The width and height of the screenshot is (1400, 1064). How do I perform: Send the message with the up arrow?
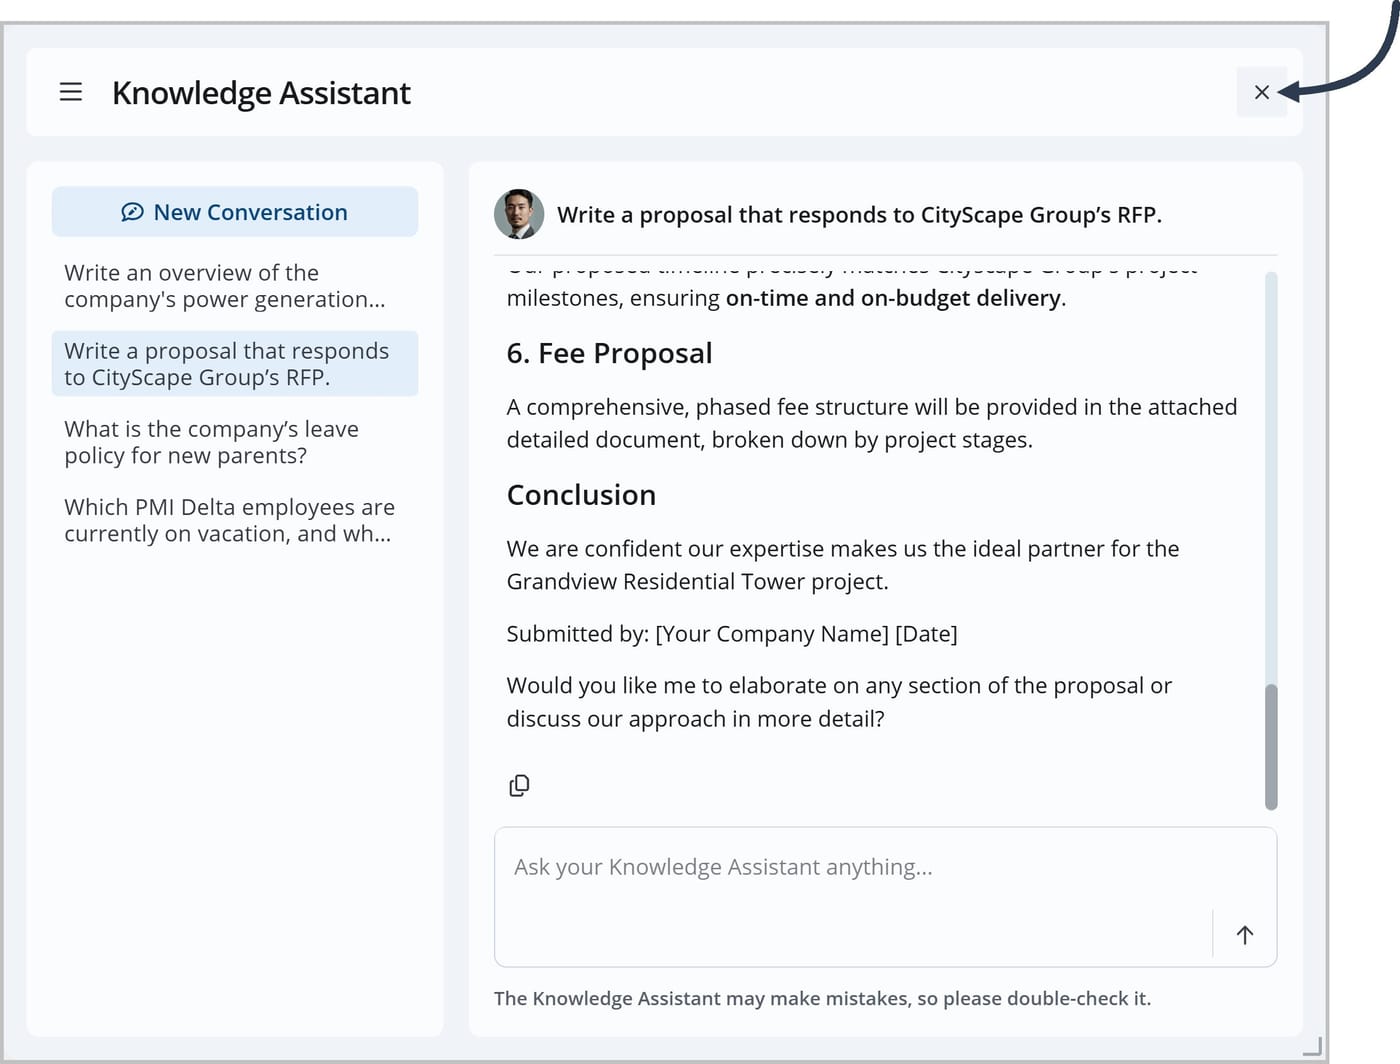pos(1244,935)
